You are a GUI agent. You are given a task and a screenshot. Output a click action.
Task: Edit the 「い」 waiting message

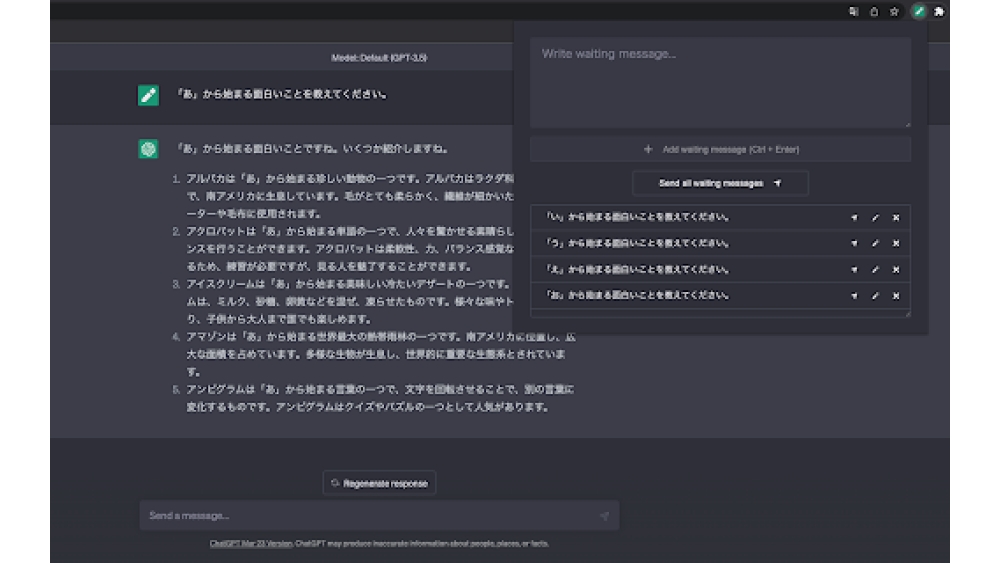875,217
